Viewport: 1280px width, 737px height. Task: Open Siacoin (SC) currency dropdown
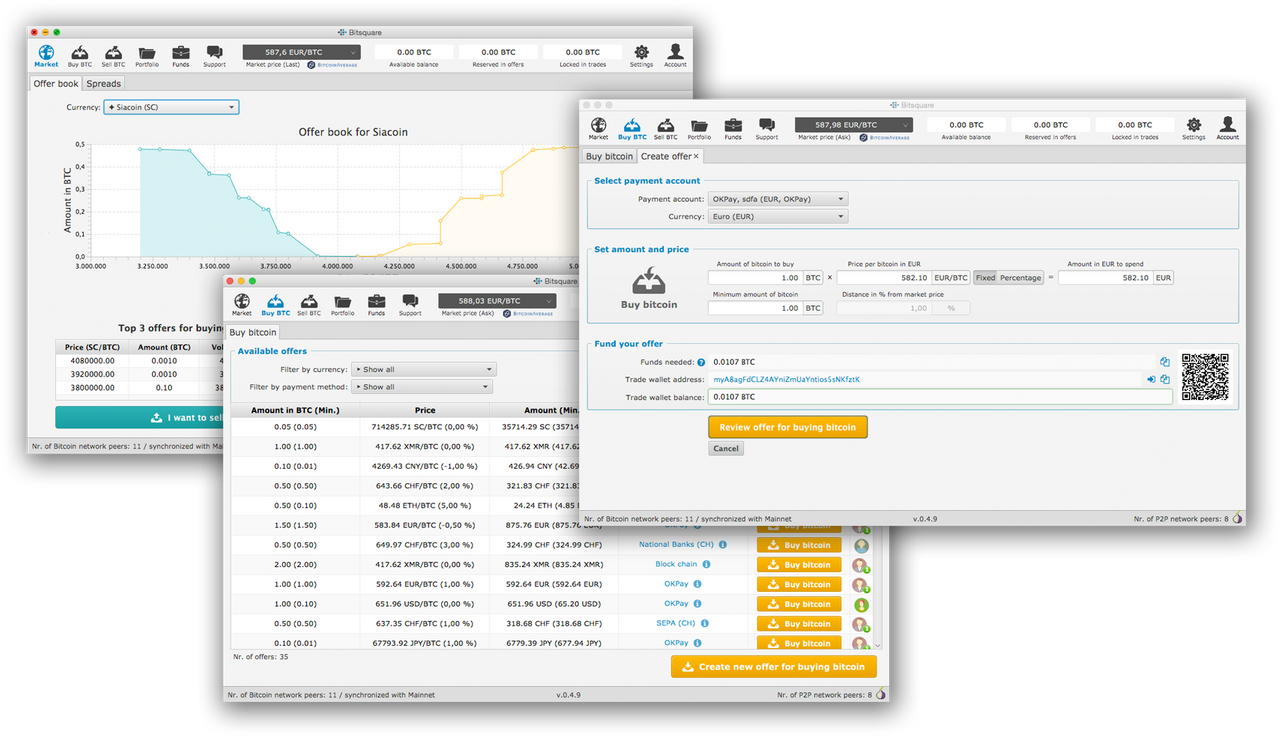click(x=171, y=107)
